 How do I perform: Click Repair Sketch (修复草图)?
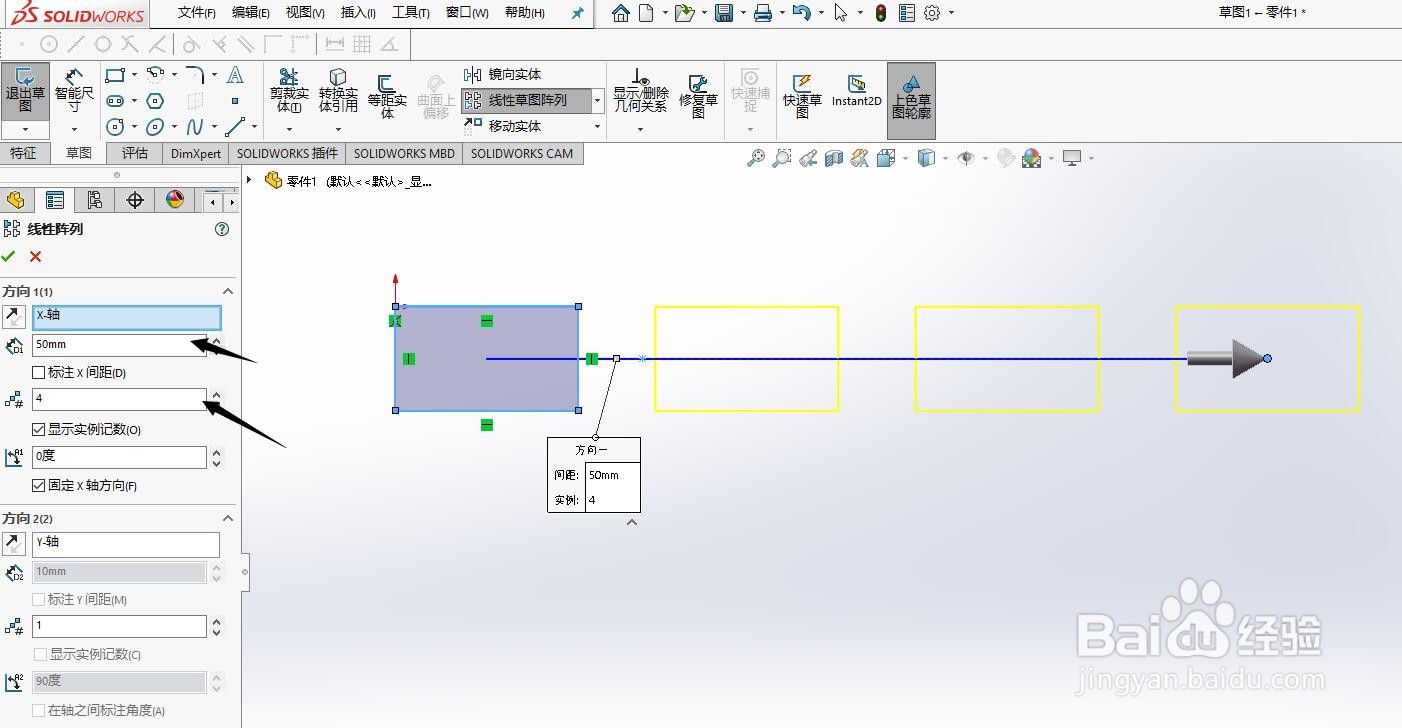[698, 95]
